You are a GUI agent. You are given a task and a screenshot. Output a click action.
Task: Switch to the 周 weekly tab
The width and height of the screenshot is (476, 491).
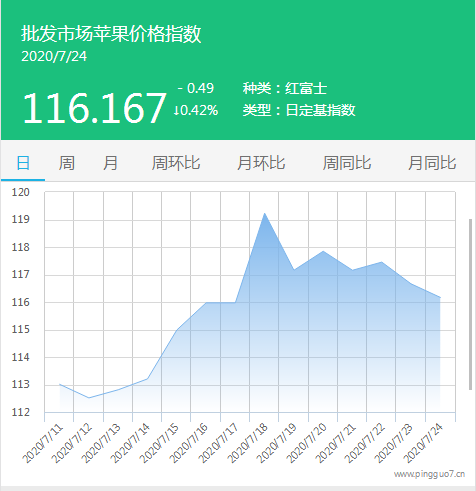click(x=67, y=163)
